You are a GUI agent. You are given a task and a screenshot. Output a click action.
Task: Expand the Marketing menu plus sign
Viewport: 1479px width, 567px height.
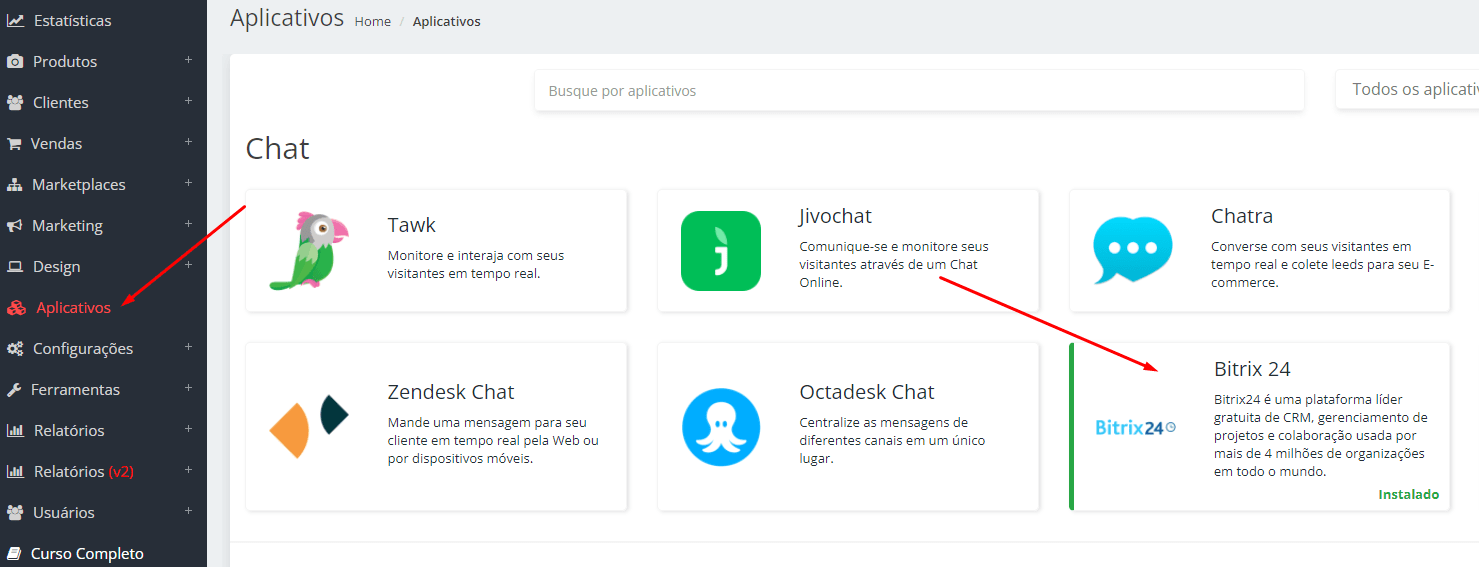[188, 224]
